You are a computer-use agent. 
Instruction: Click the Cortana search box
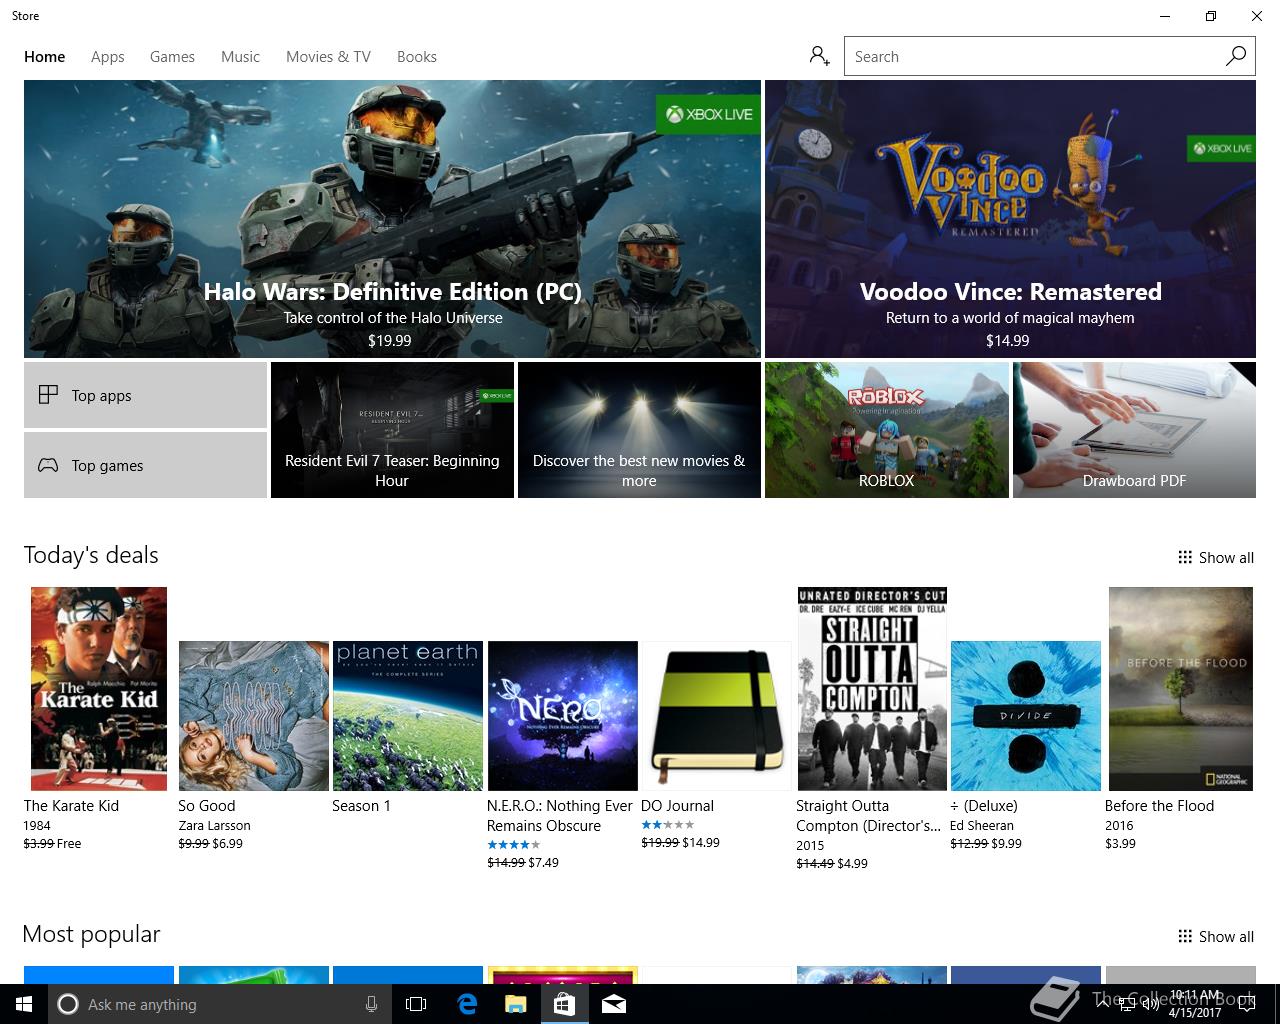click(218, 1004)
